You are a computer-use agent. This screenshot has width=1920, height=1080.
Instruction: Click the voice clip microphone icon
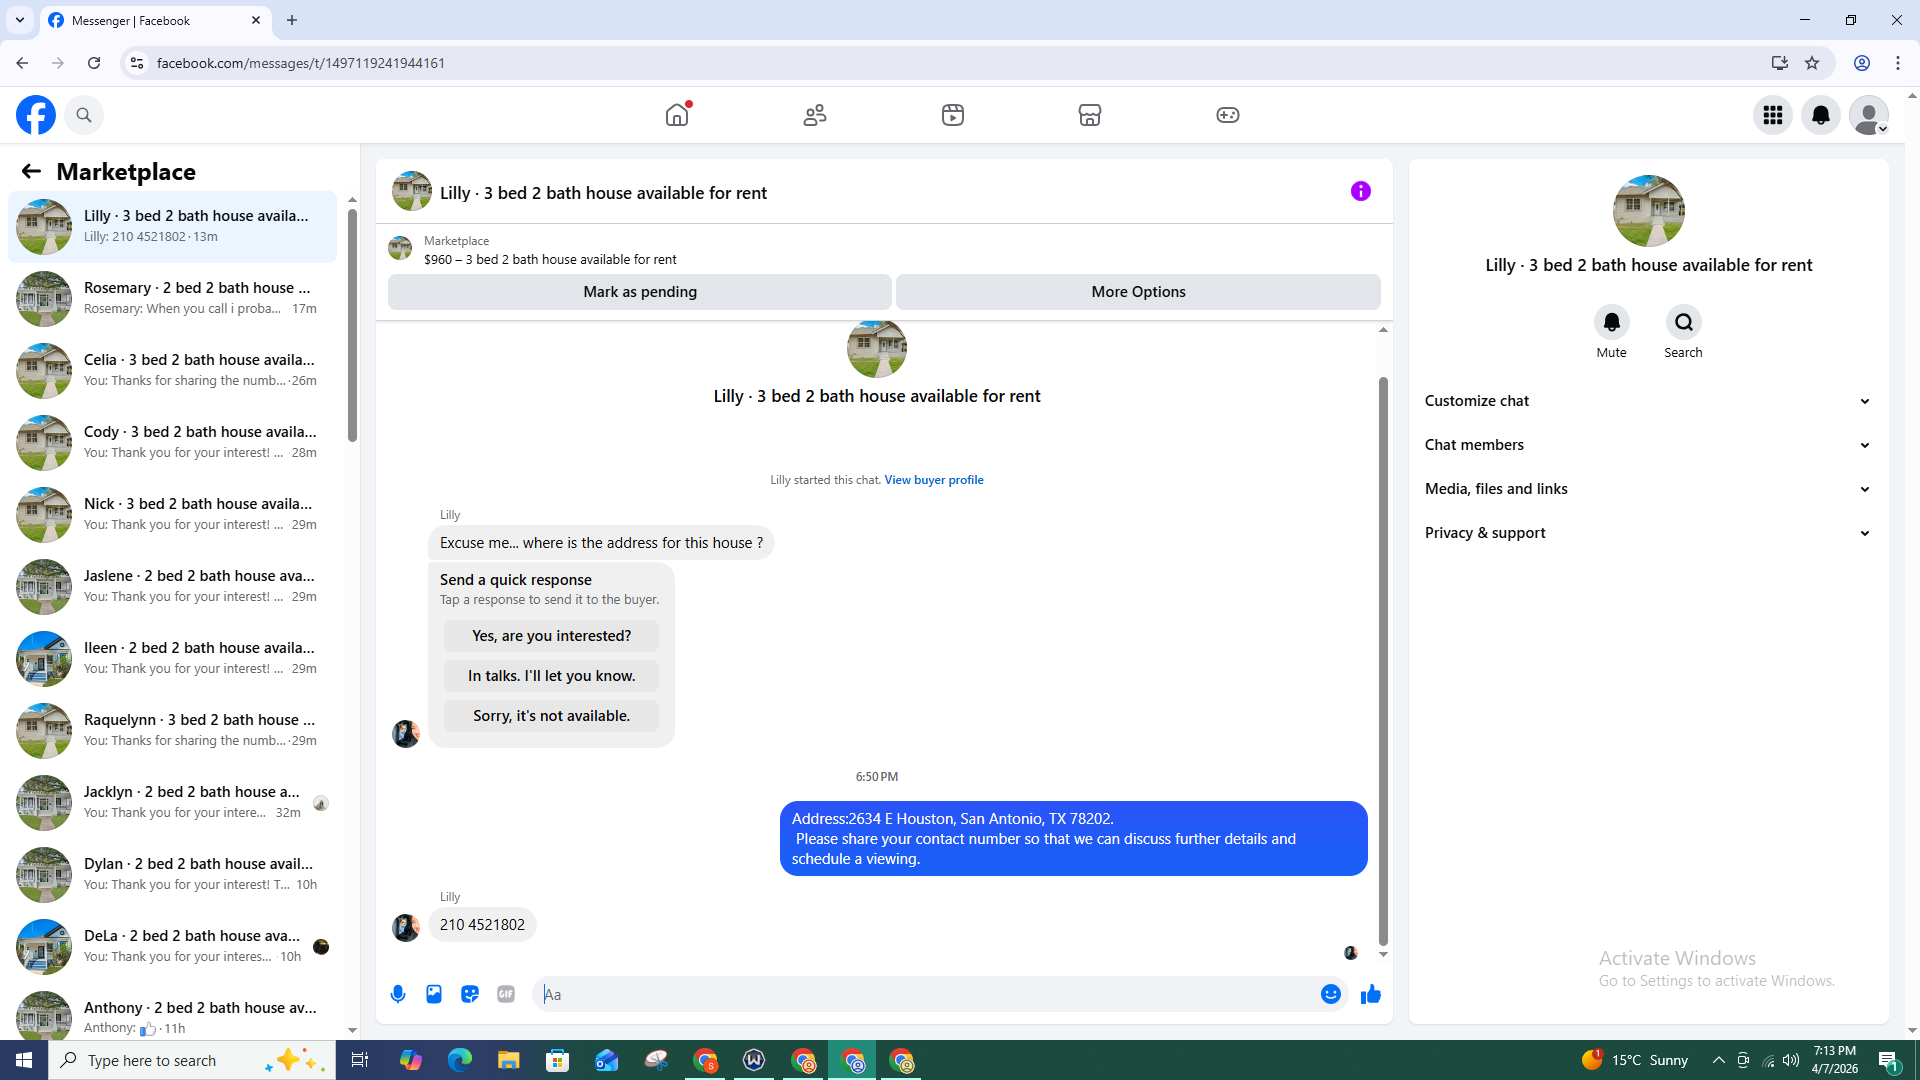coord(398,994)
